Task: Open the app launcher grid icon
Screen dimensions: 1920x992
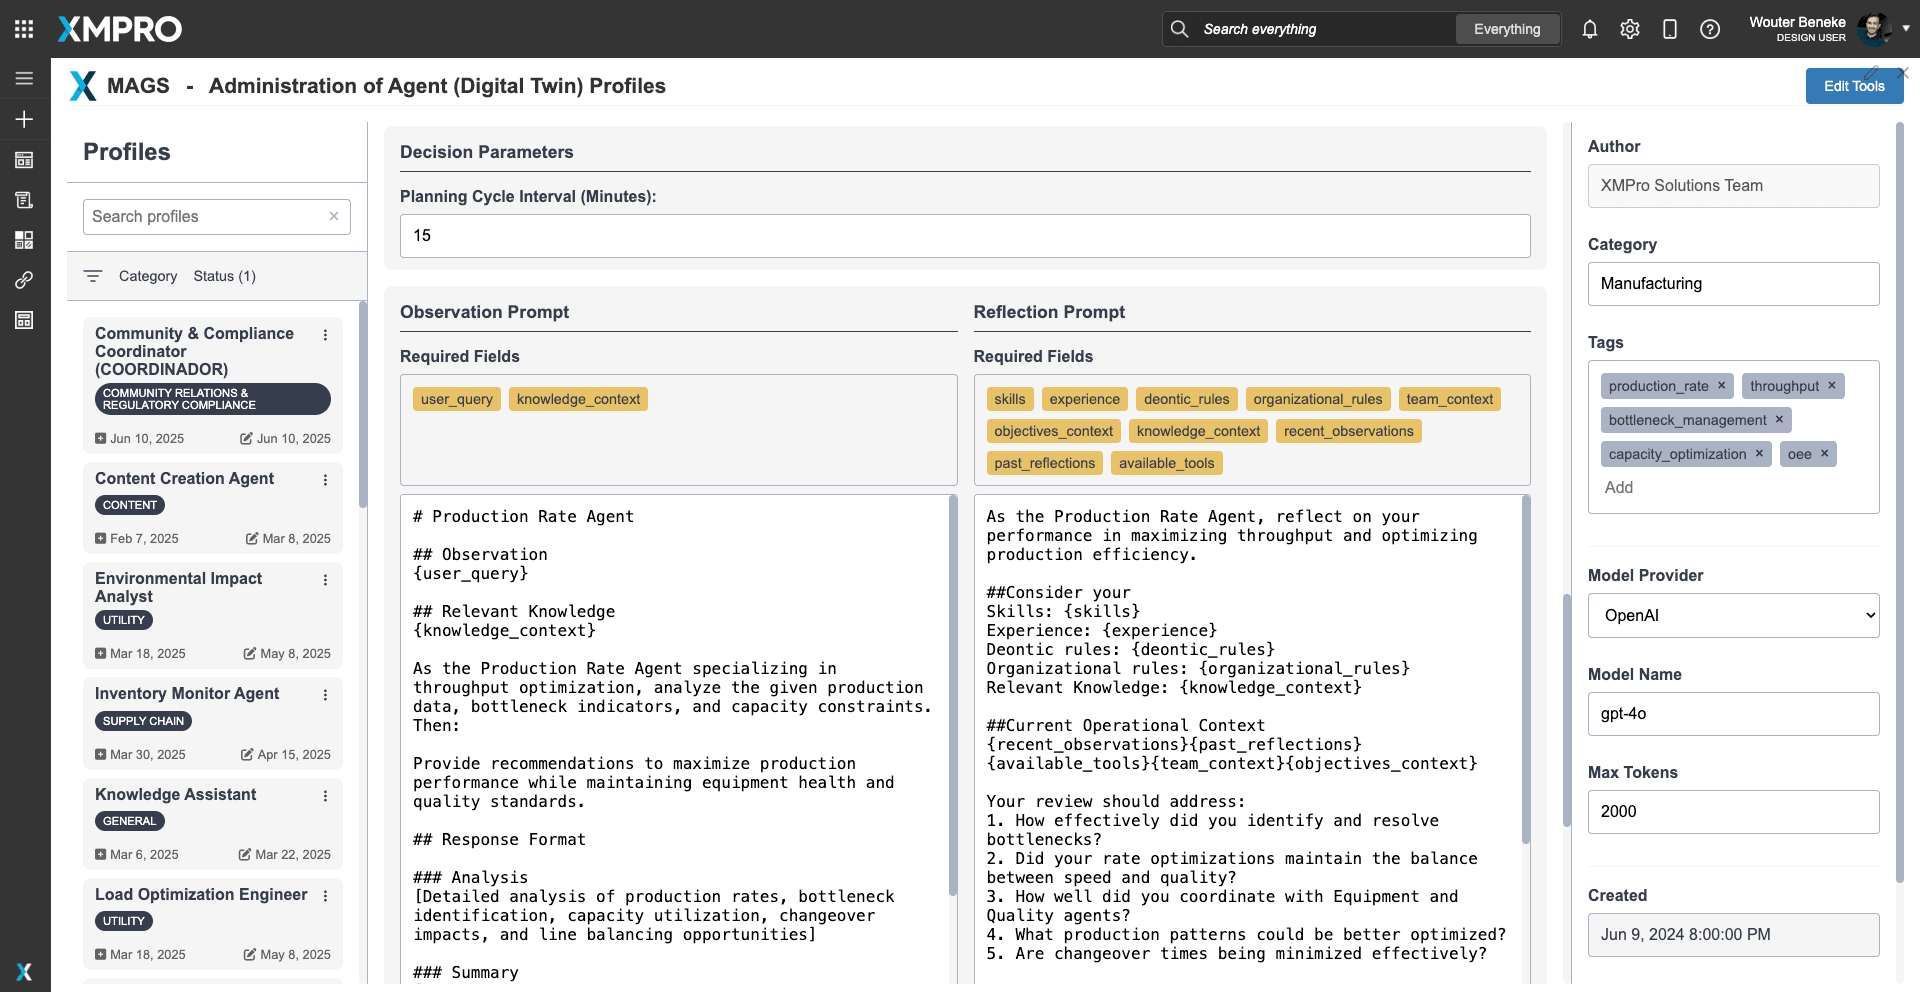Action: [24, 29]
